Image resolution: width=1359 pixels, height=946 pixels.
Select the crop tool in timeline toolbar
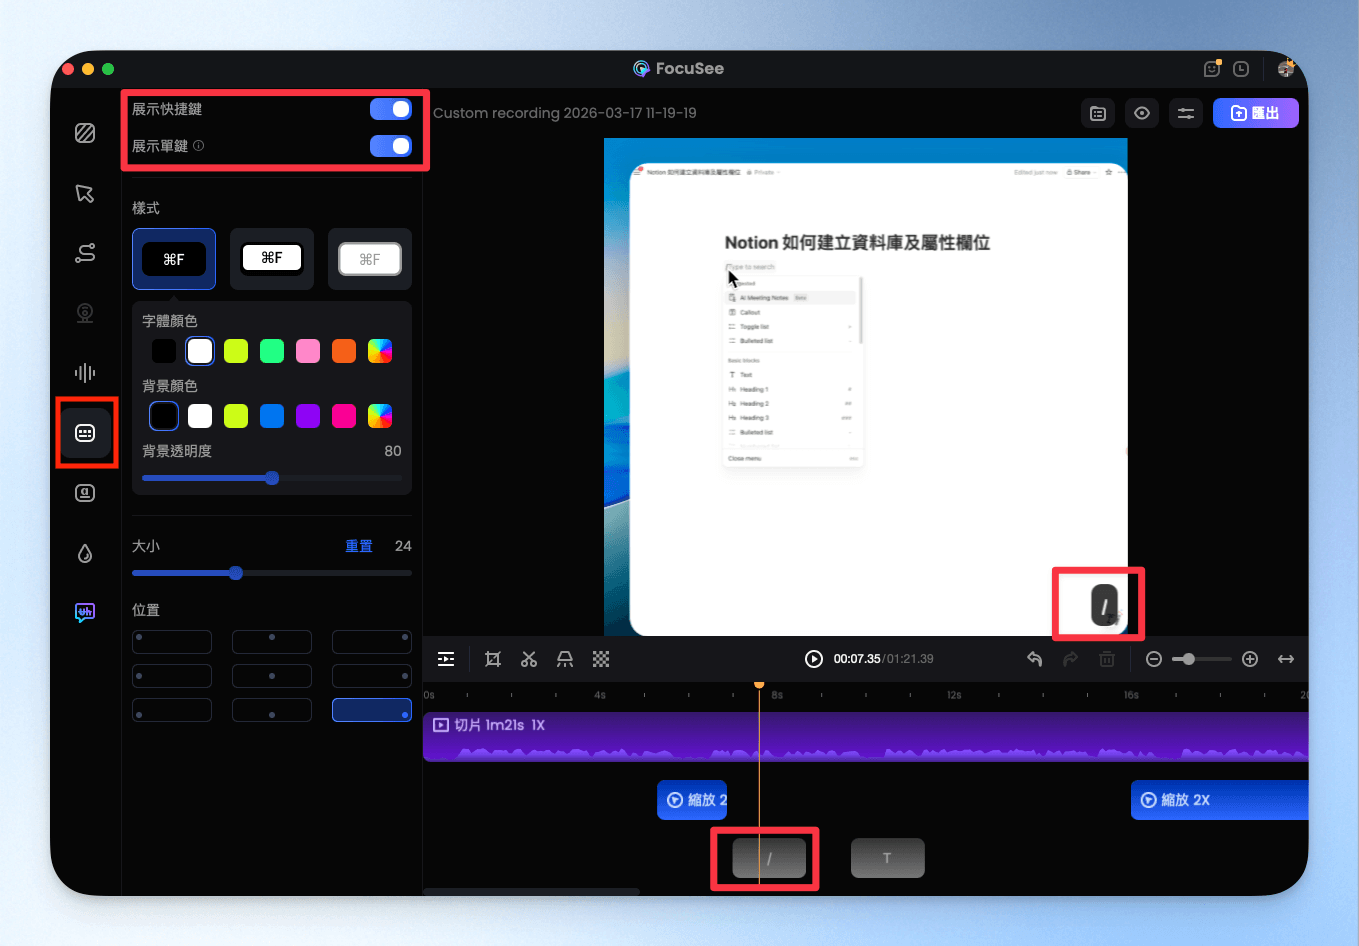(x=493, y=659)
